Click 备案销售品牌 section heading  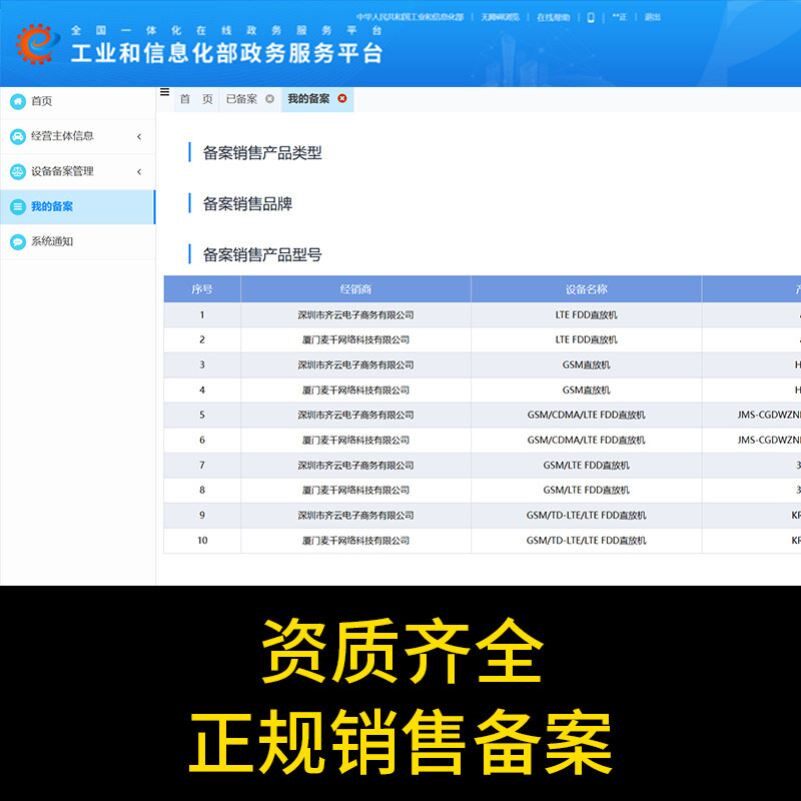click(x=247, y=204)
